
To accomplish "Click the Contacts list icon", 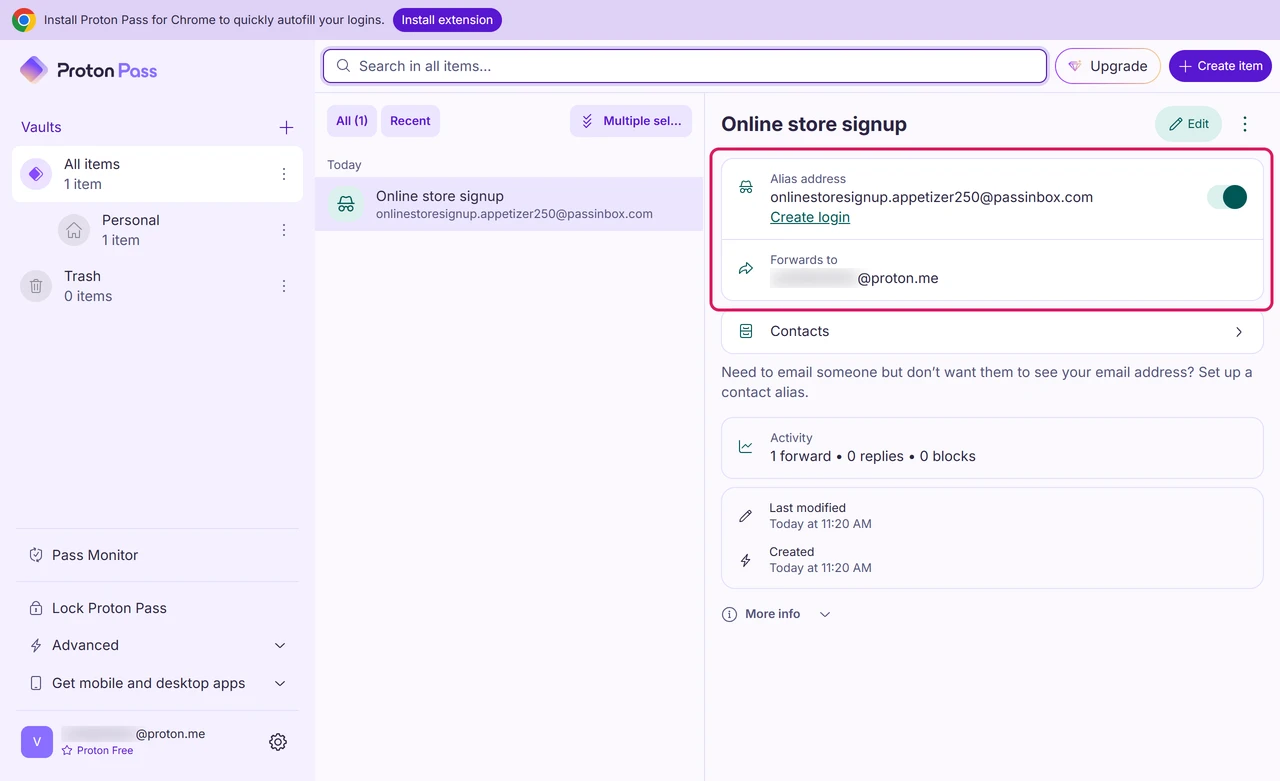I will point(746,331).
